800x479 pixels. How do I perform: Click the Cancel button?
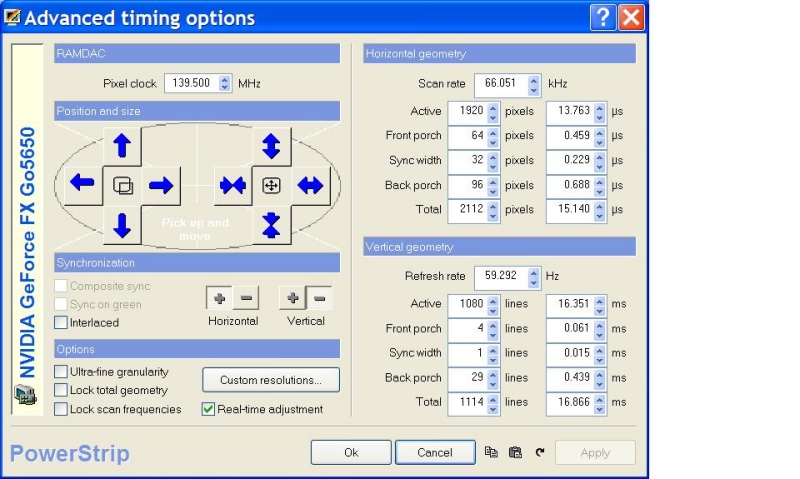pyautogui.click(x=435, y=452)
